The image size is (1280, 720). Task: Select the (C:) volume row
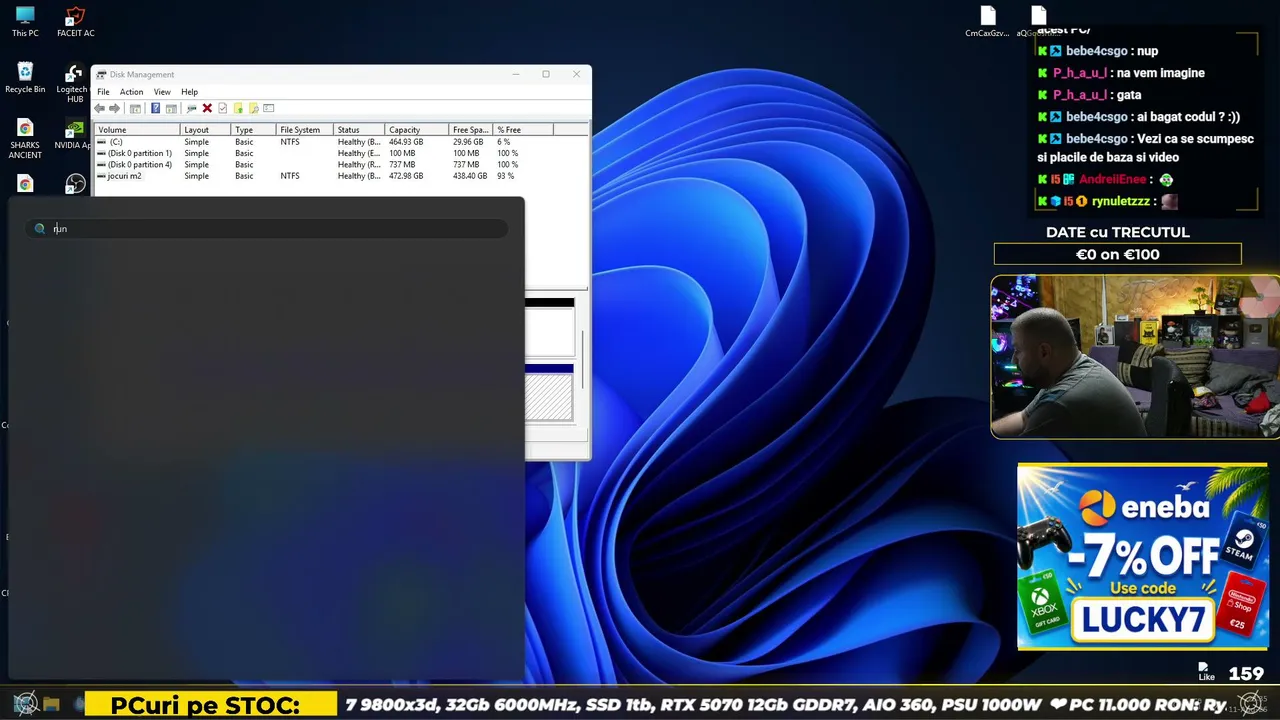click(341, 142)
